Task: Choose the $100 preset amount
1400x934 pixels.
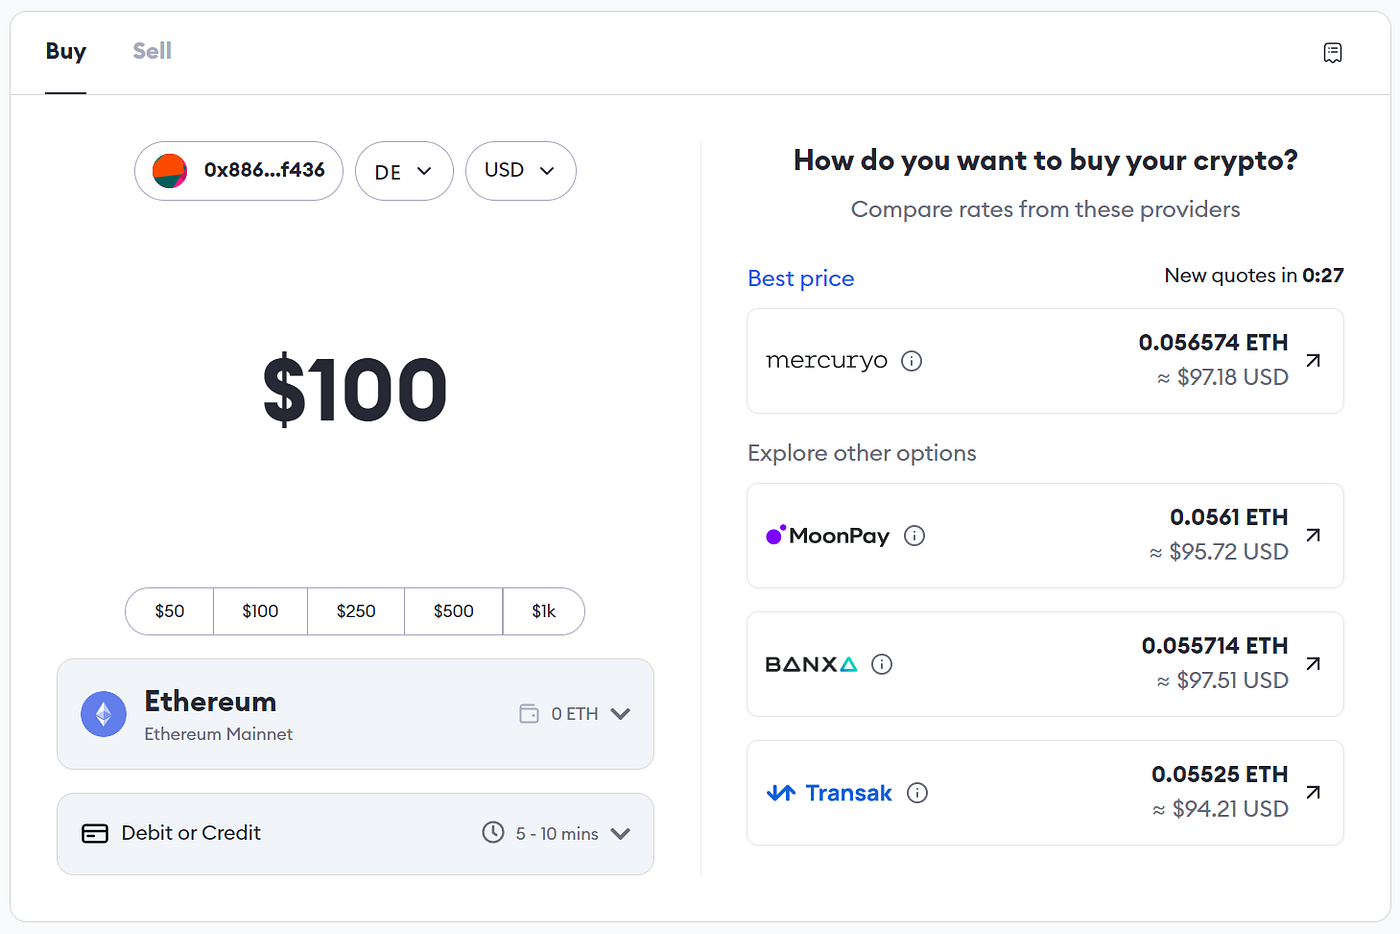Action: click(x=261, y=611)
